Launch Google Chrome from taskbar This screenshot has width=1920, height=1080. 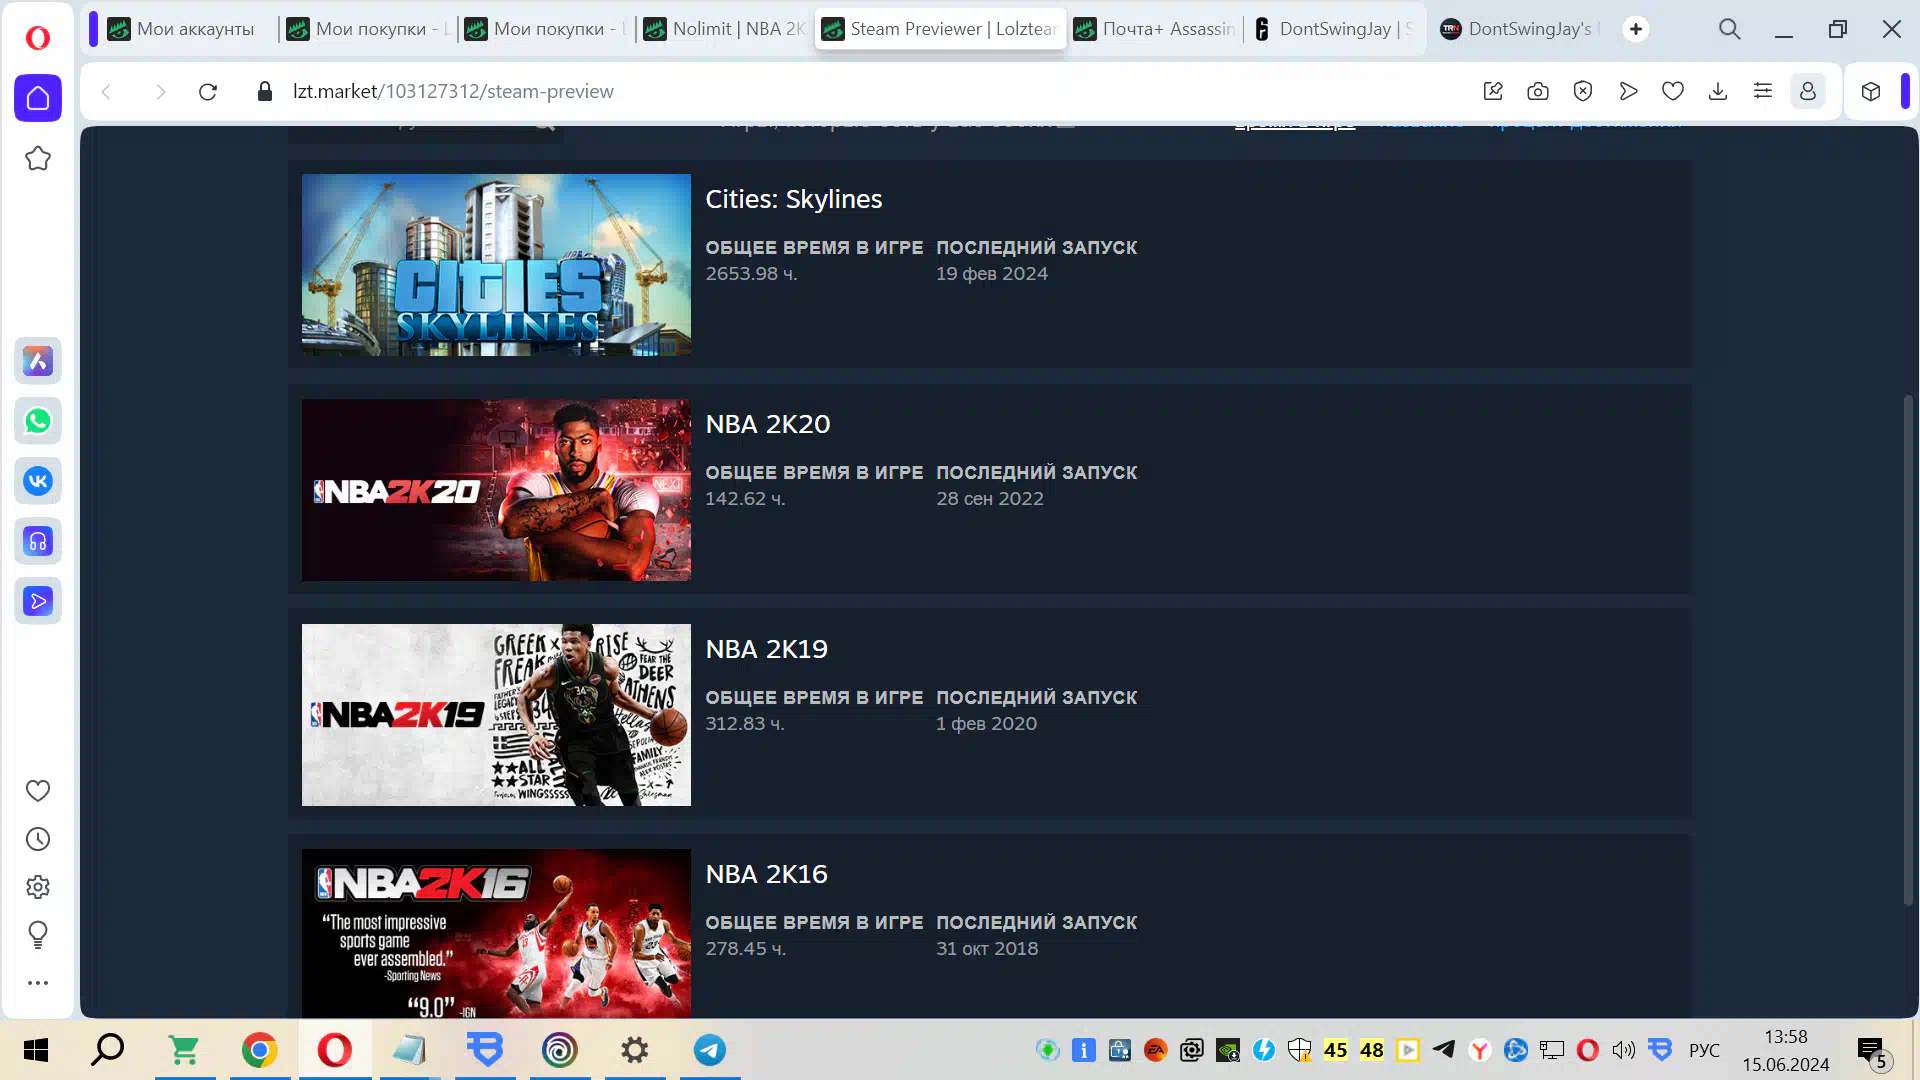click(x=260, y=1050)
